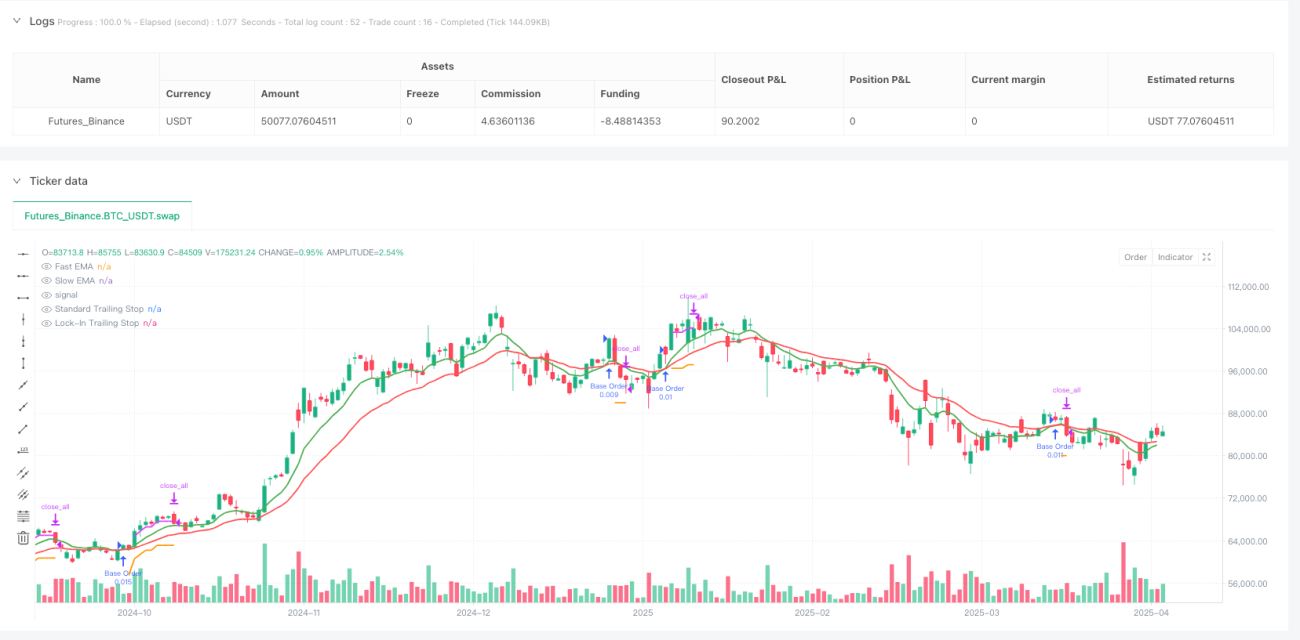The width and height of the screenshot is (1300, 640).
Task: Click the Estimated returns column header
Action: point(1190,80)
